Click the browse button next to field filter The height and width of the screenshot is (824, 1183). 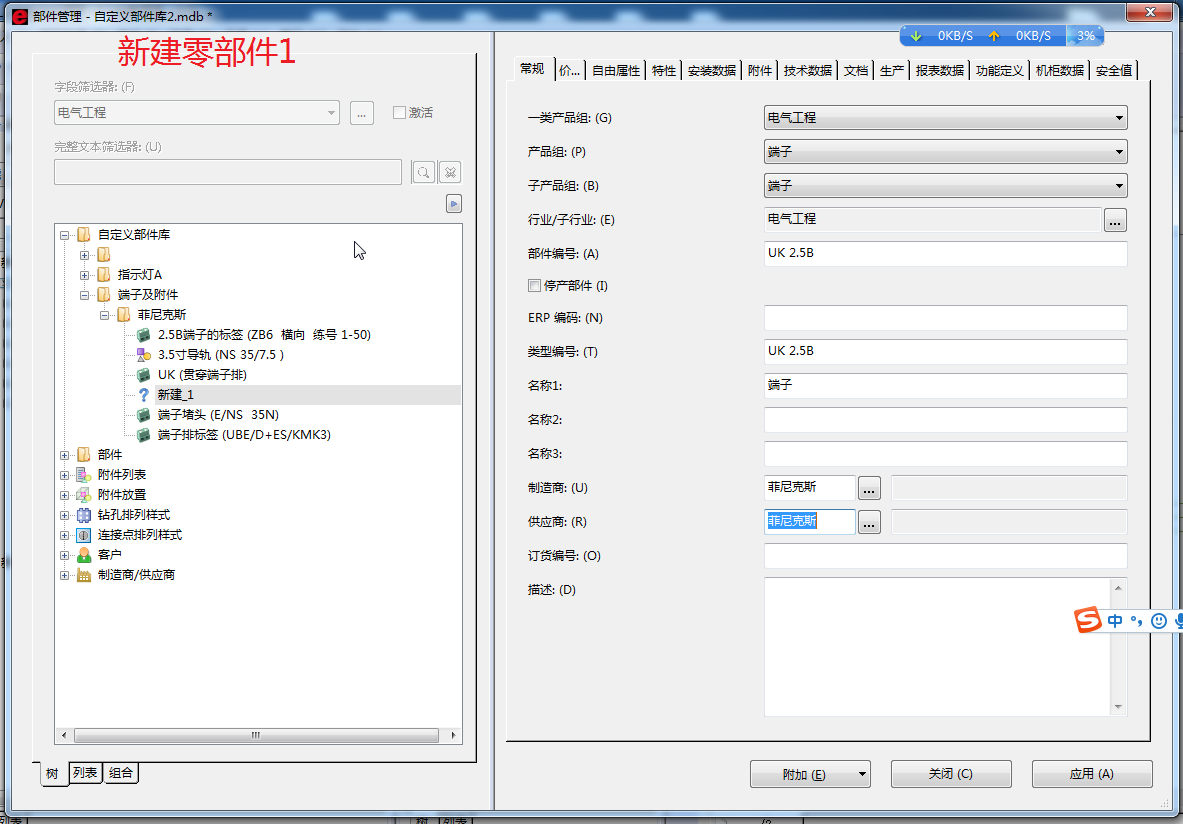tap(363, 113)
